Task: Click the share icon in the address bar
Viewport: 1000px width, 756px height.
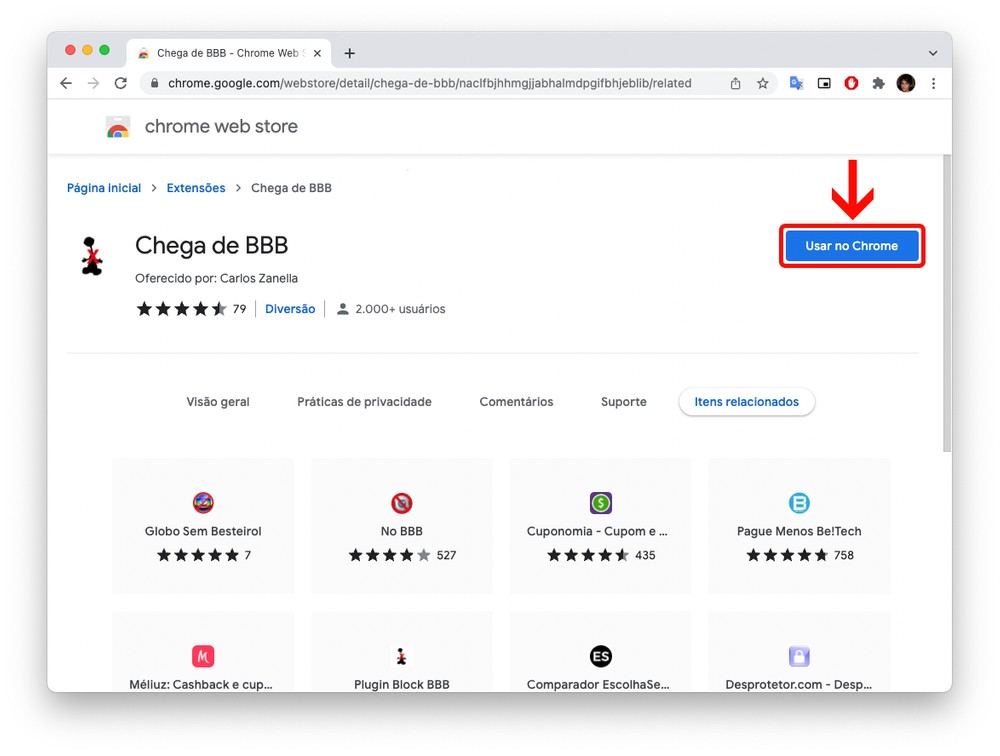Action: tap(736, 84)
